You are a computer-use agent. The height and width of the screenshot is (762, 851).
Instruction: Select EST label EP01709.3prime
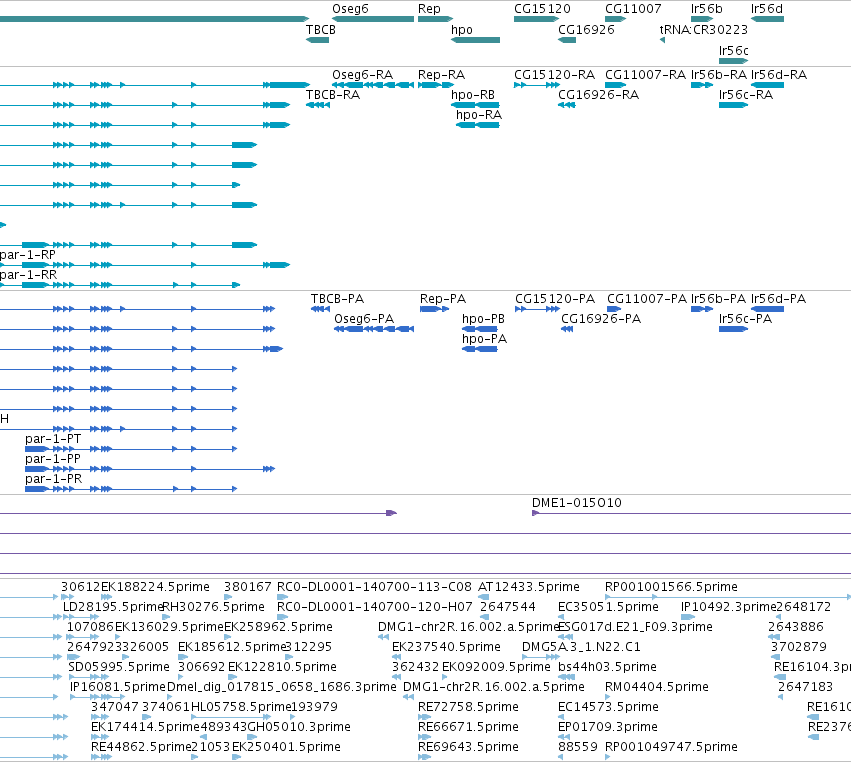(x=608, y=728)
